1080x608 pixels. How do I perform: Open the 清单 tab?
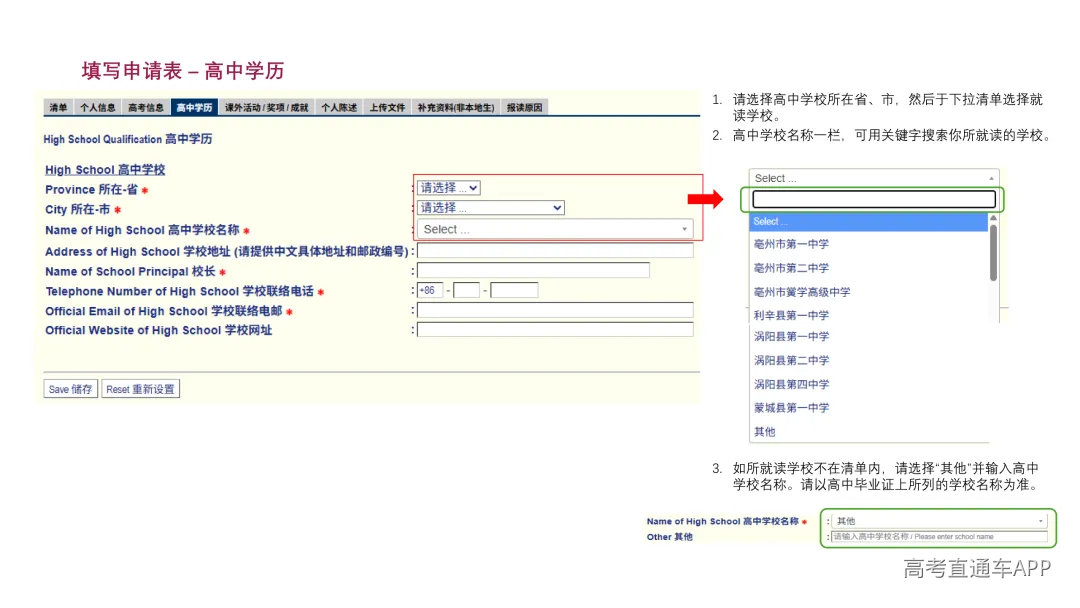[x=59, y=107]
